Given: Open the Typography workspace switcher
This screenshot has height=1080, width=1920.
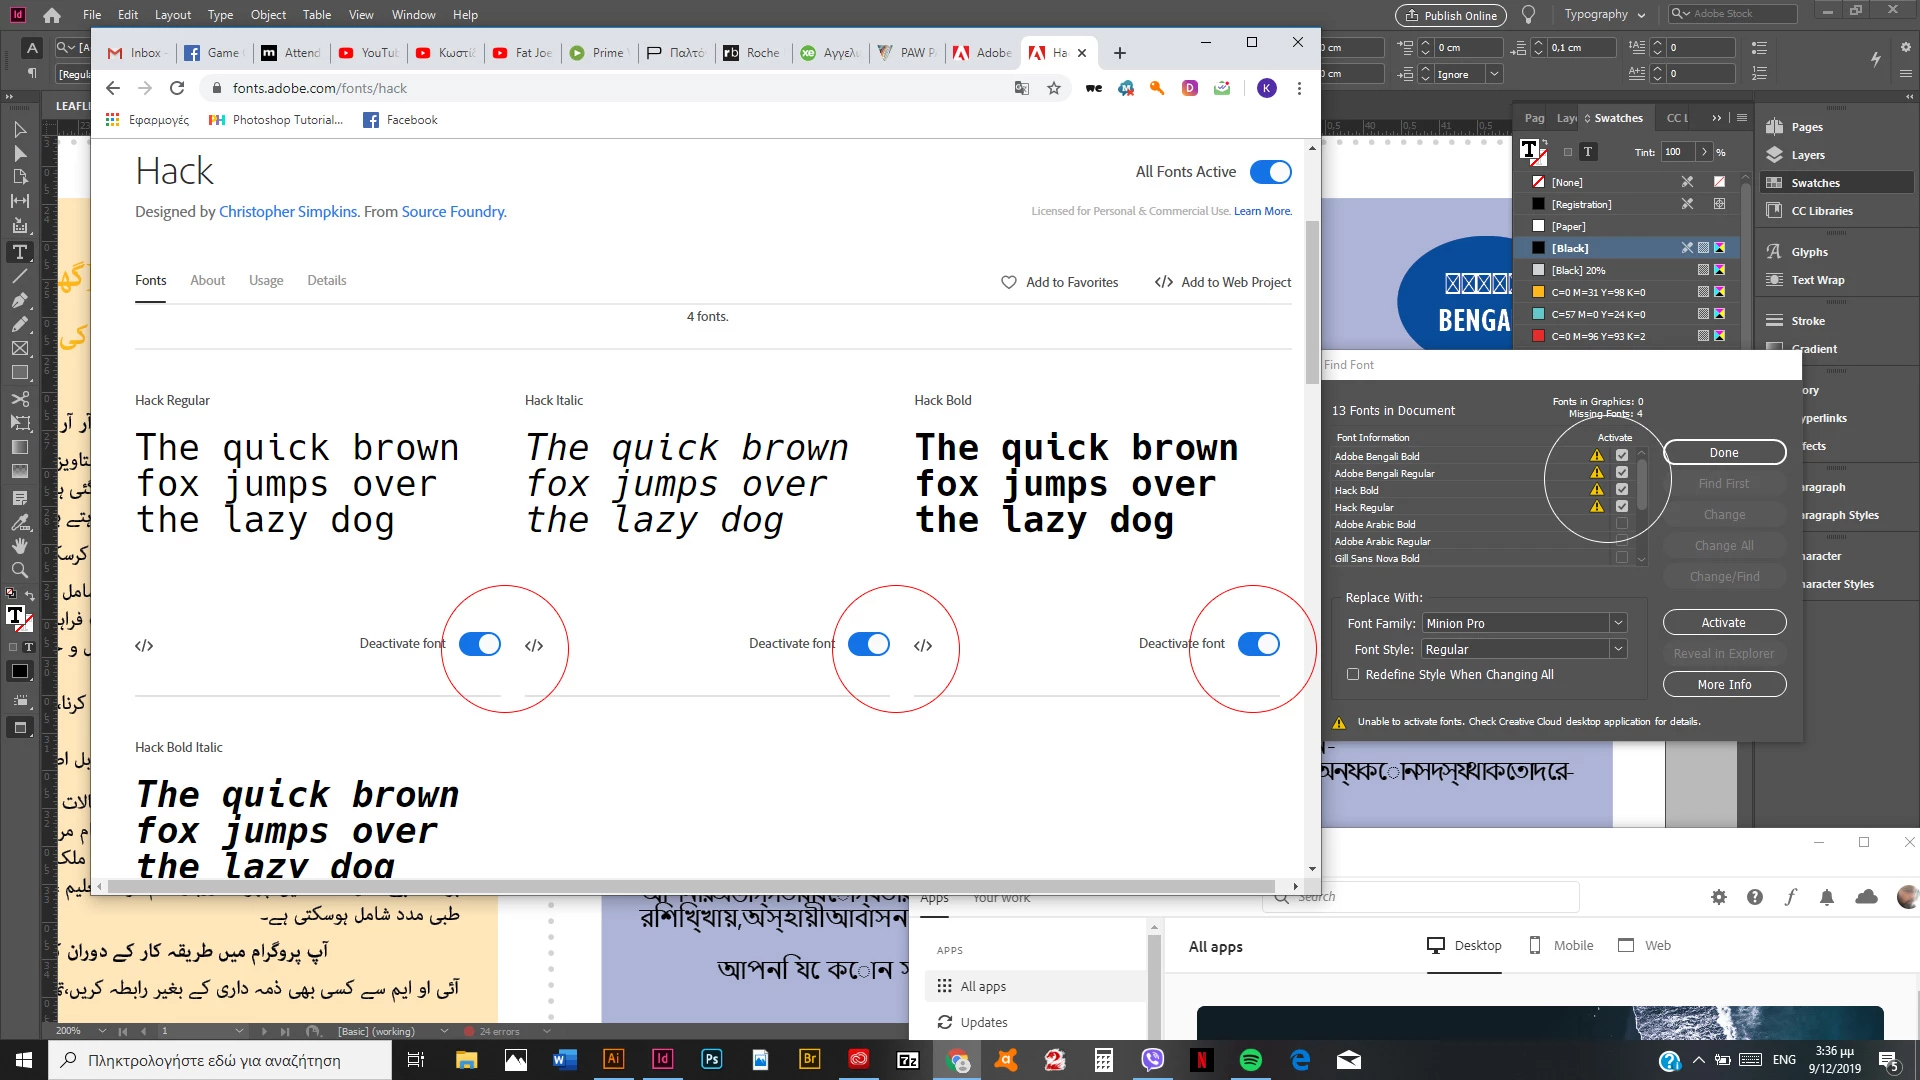Looking at the screenshot, I should [x=1604, y=15].
